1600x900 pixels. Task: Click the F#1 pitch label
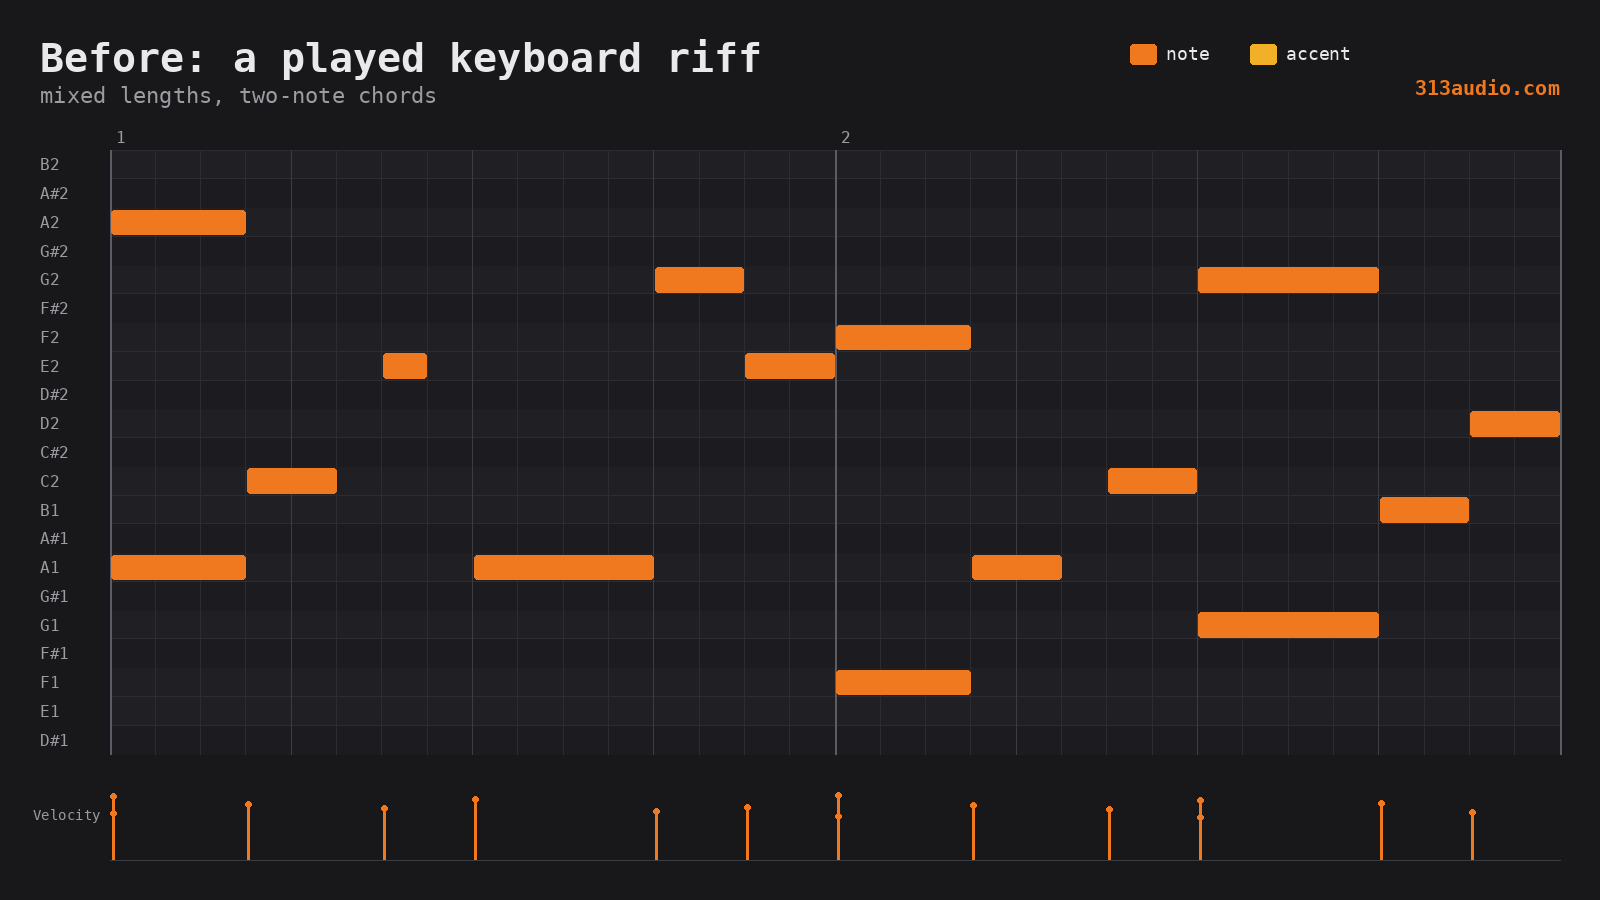click(54, 654)
